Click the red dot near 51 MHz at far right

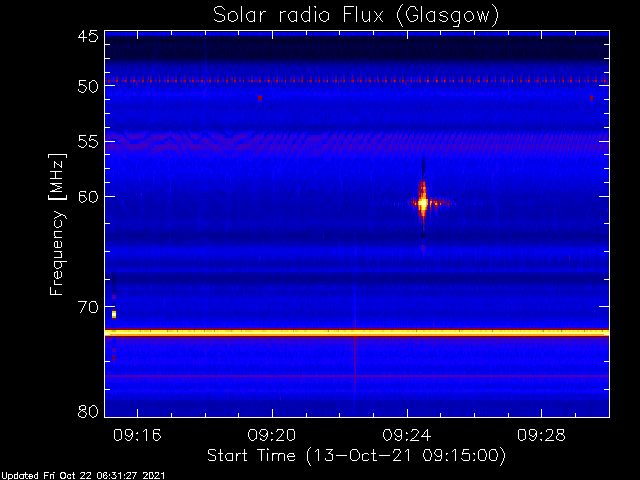click(591, 98)
